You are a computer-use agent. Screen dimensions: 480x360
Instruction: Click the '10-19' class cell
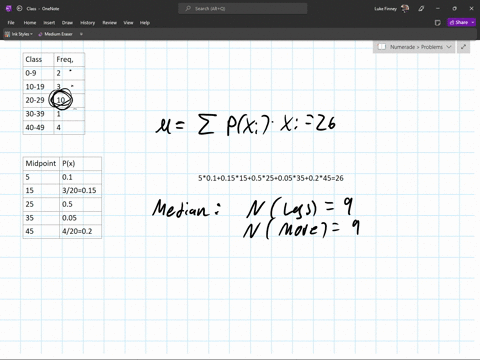[38, 87]
